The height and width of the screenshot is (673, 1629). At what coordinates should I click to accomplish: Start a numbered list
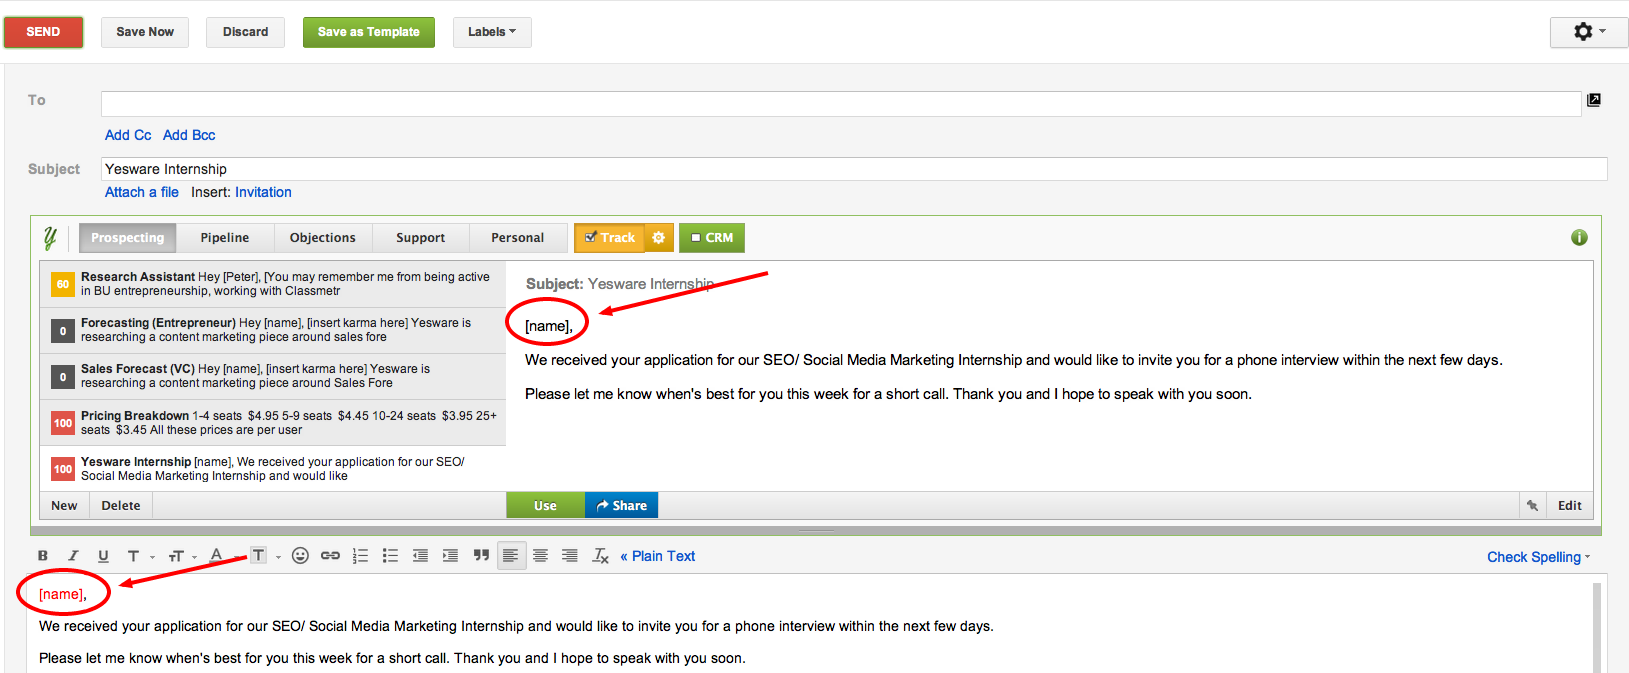361,556
